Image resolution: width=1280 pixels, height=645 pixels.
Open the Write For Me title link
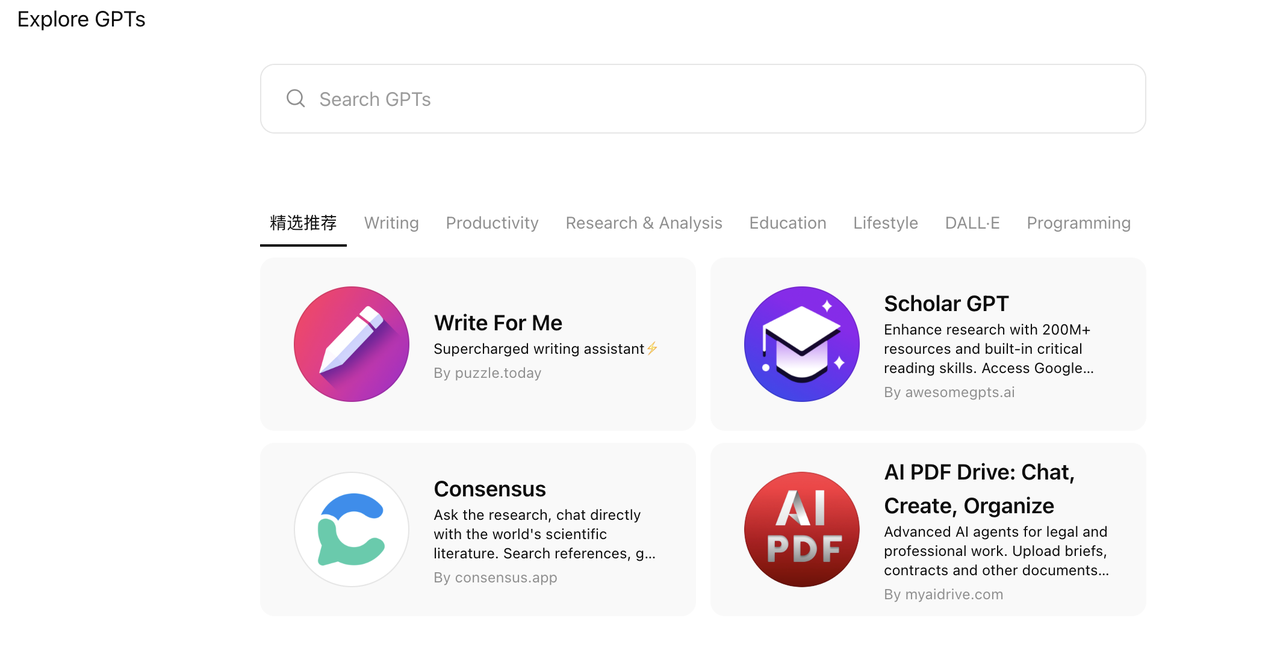click(498, 323)
